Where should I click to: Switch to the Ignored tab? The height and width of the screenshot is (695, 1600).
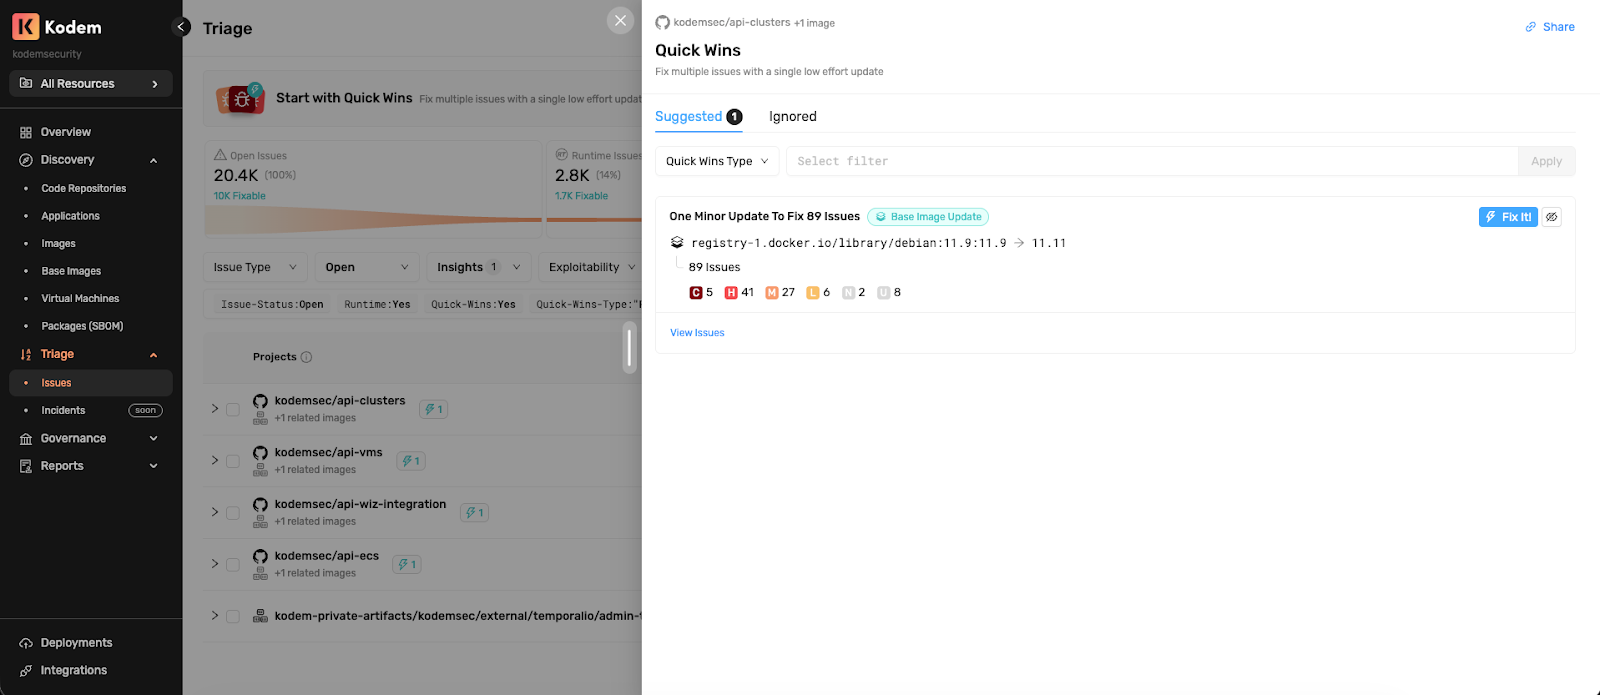pyautogui.click(x=793, y=117)
